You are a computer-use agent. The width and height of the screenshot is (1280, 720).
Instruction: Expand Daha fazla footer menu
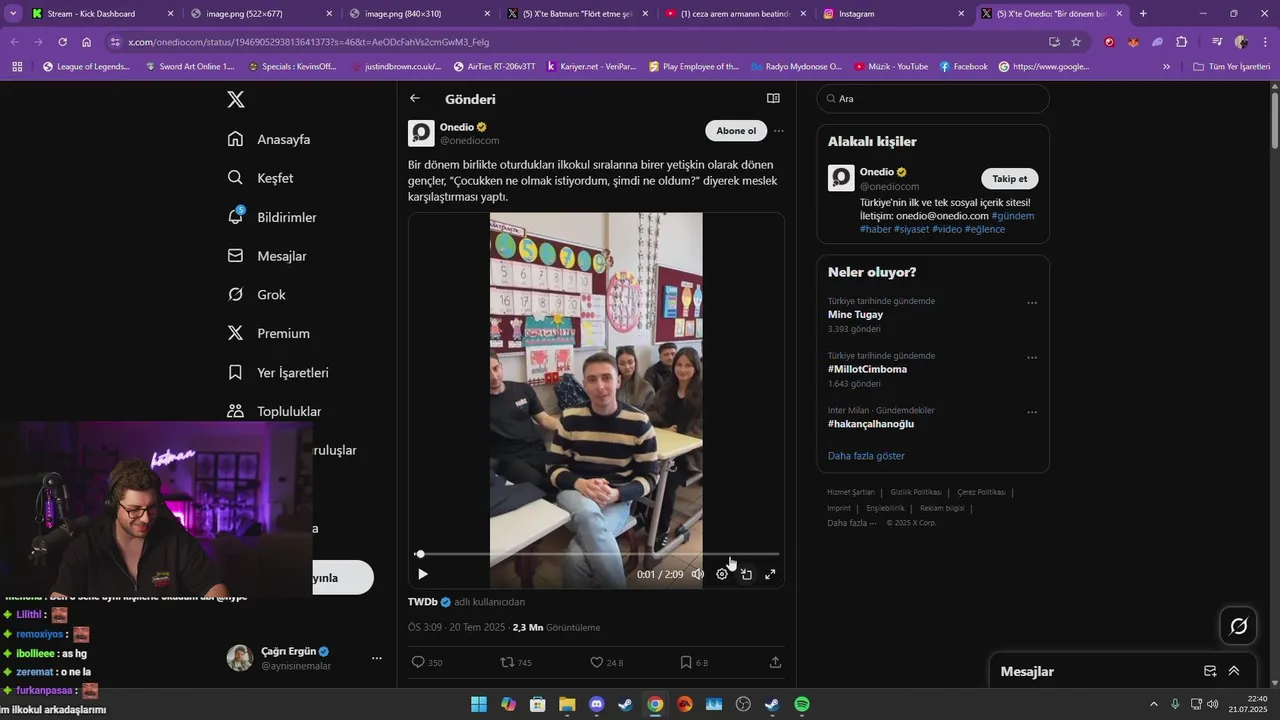coord(851,523)
